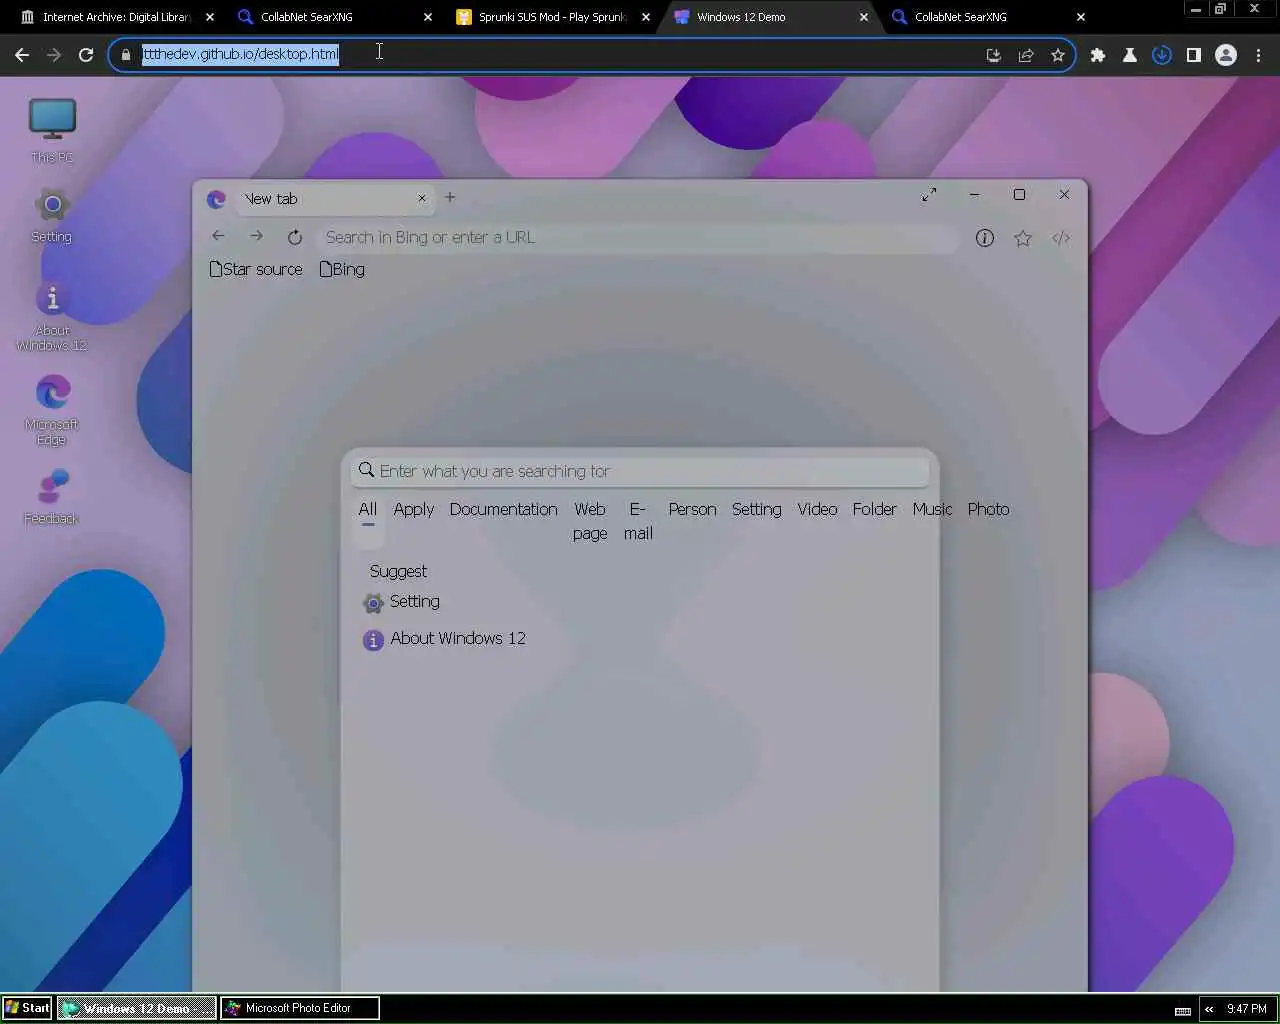Open Microsoft Photo Editor taskbar item

(300, 1008)
